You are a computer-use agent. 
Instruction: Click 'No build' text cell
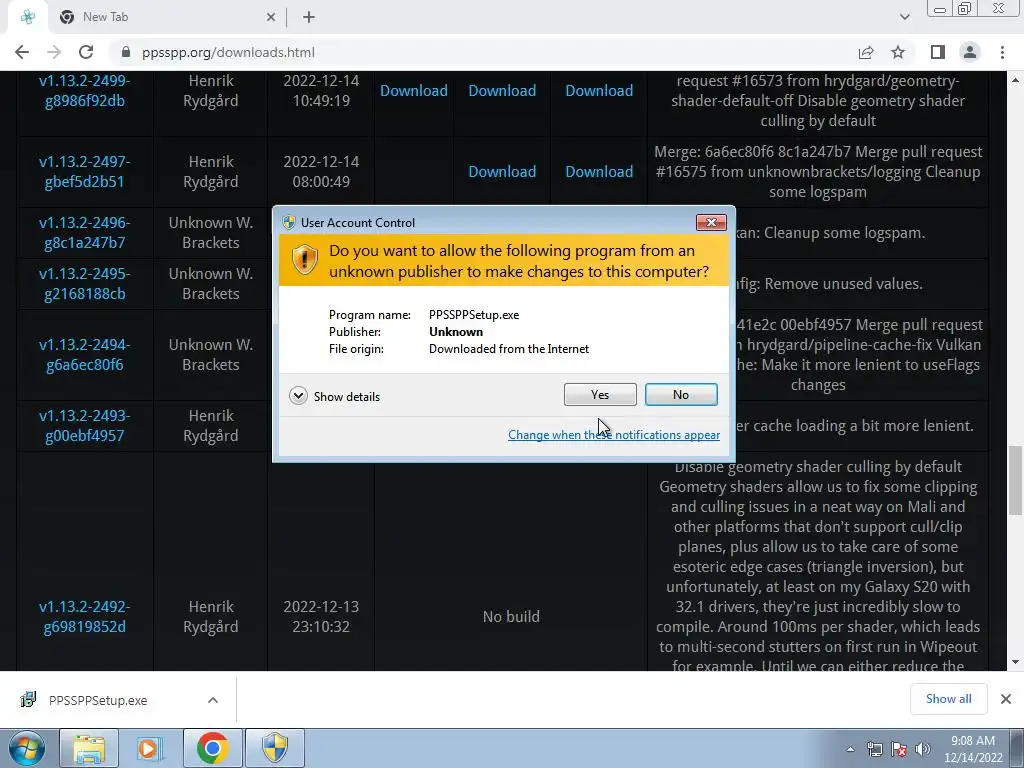click(511, 616)
